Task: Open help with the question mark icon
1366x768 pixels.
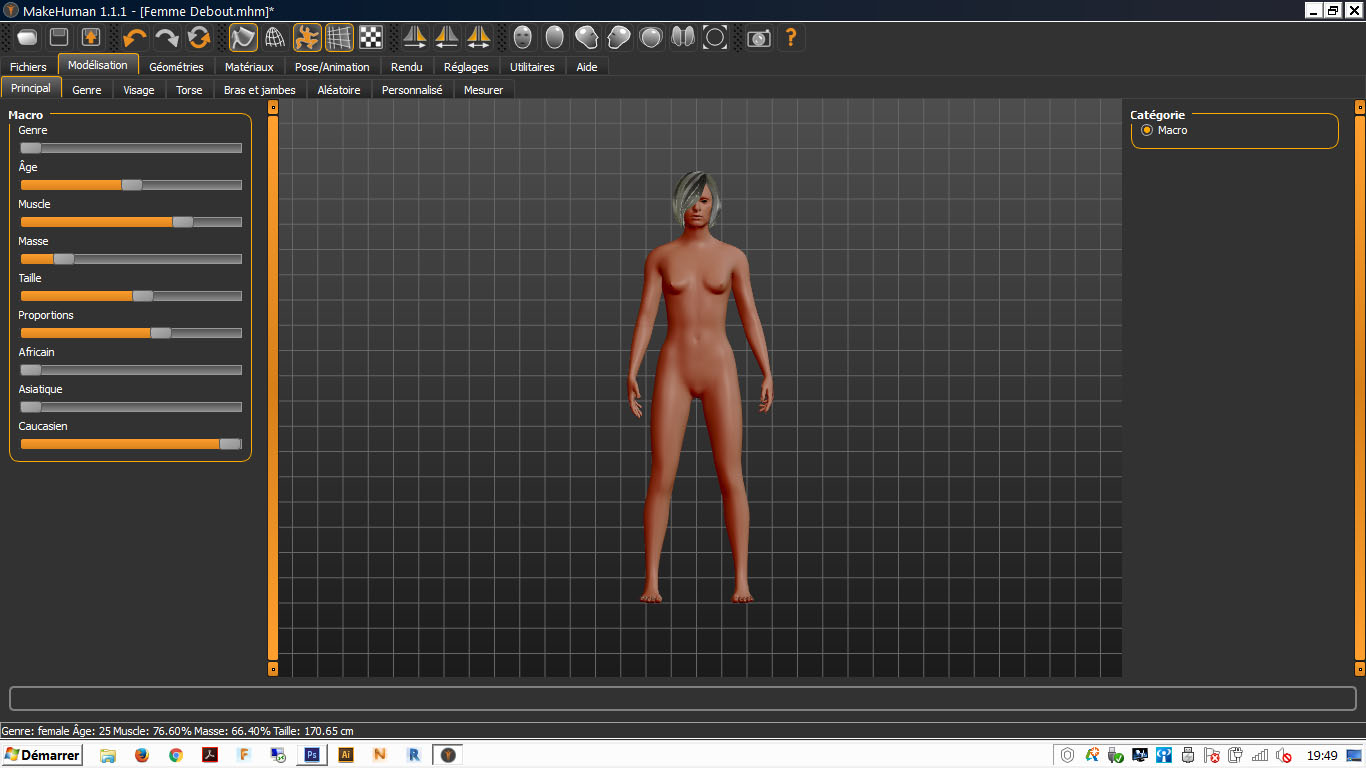Action: point(791,38)
